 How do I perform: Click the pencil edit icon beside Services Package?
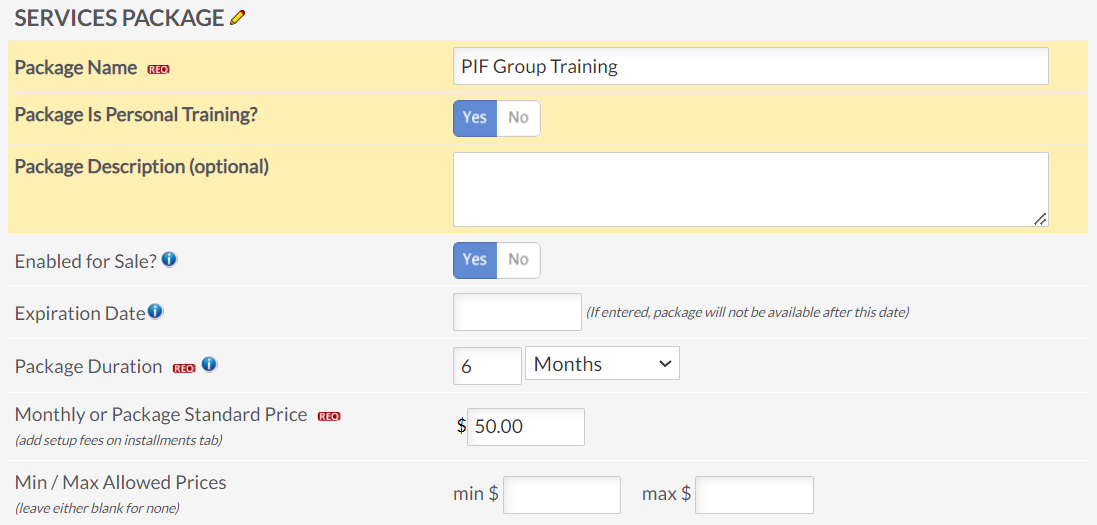(x=237, y=18)
